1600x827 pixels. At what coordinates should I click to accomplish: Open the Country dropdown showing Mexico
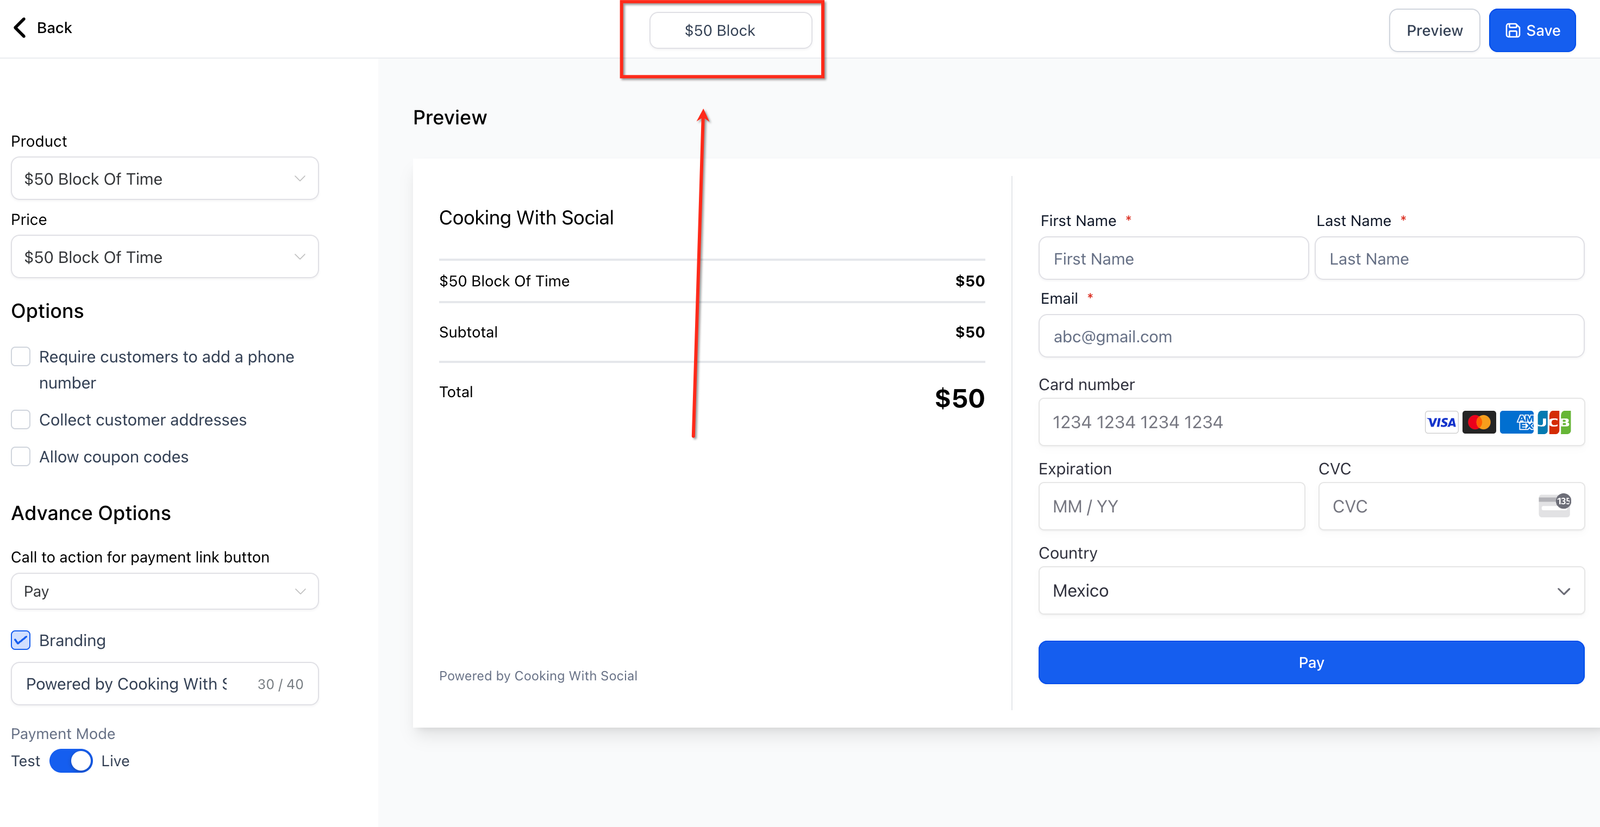coord(1311,591)
